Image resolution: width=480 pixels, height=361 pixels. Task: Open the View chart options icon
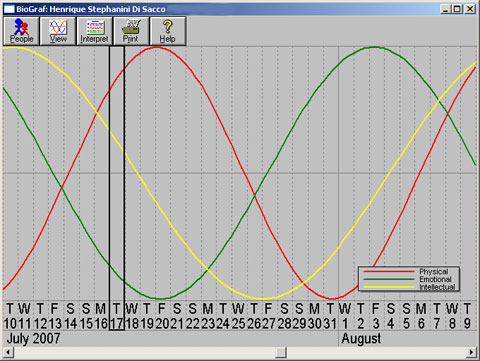pos(58,31)
